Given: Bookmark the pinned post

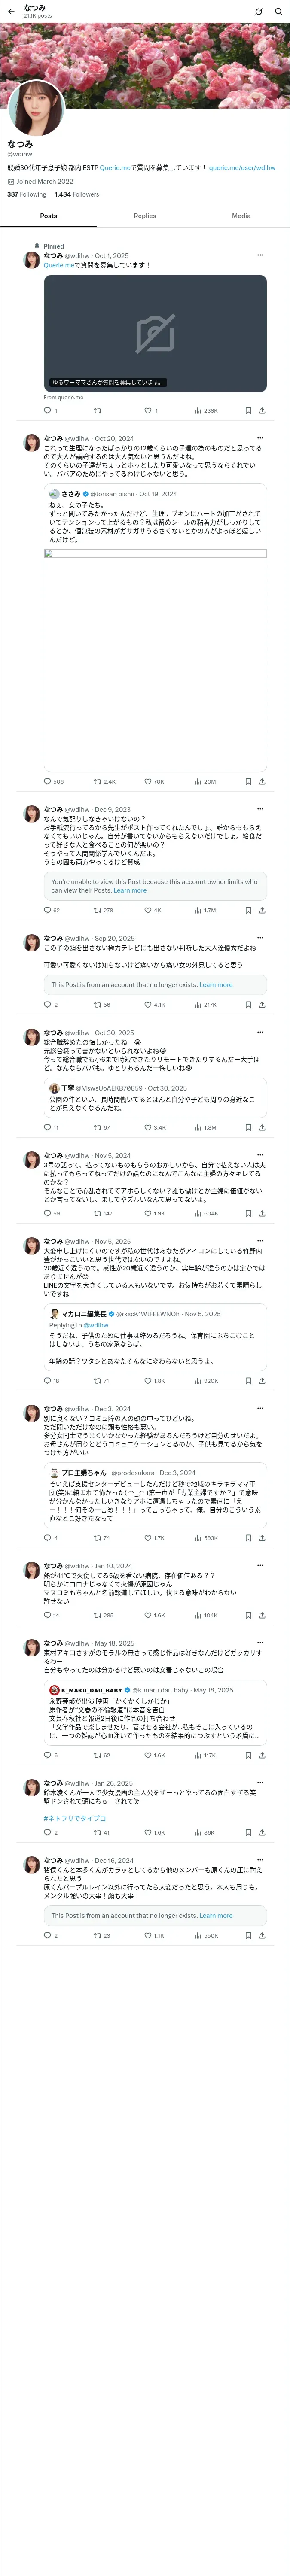Looking at the screenshot, I should click(248, 410).
